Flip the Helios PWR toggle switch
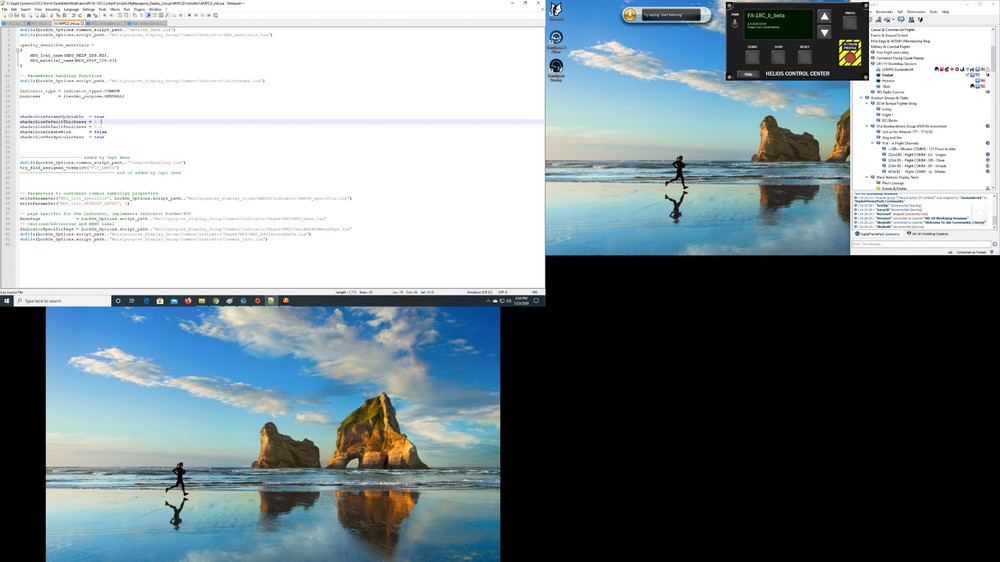This screenshot has height=562, width=1000. click(x=735, y=24)
